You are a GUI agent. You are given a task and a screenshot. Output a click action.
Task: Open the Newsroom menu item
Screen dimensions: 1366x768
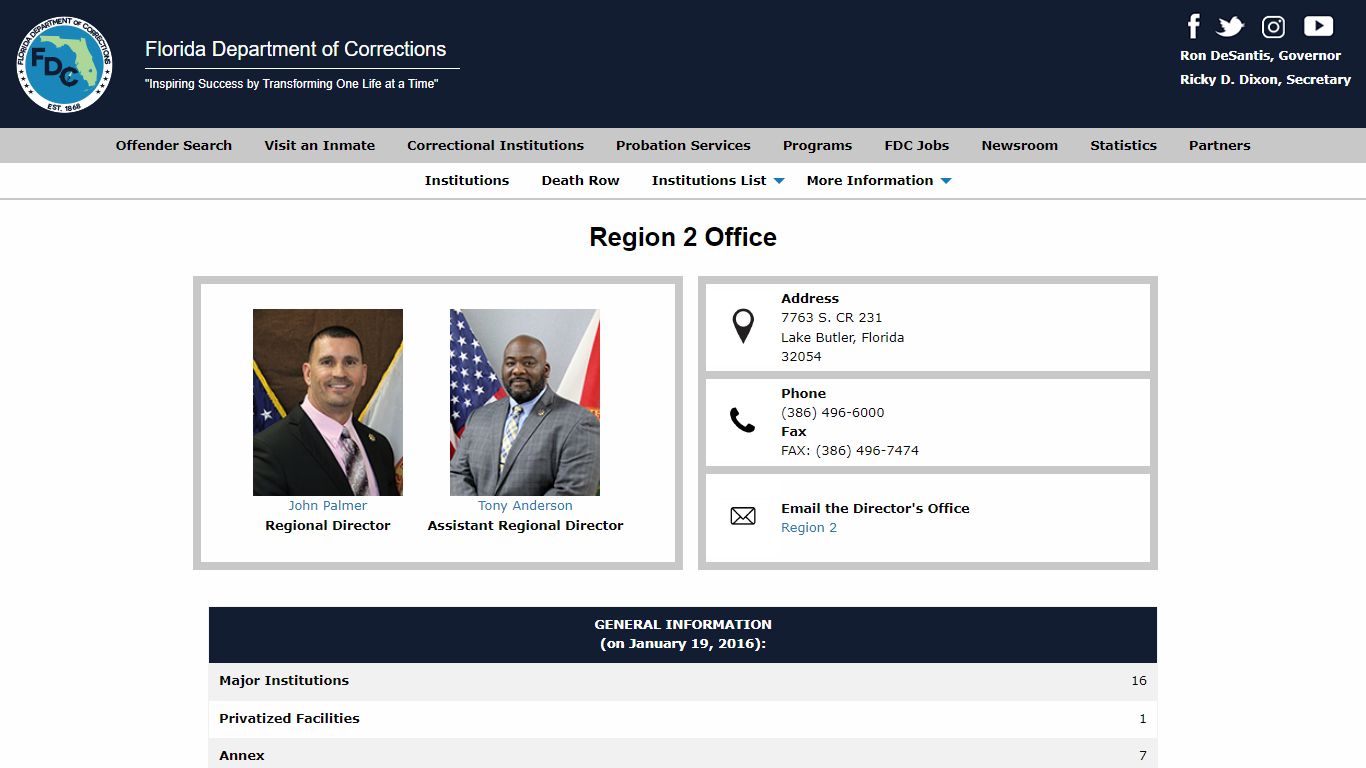pos(1019,145)
